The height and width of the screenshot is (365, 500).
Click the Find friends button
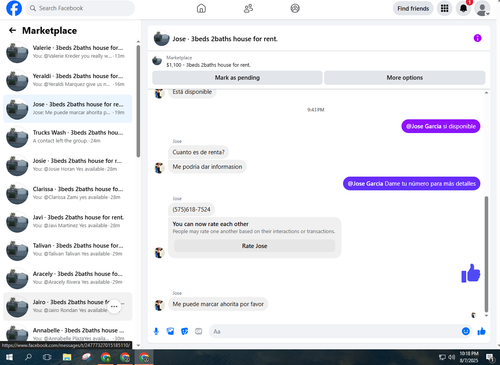point(413,8)
